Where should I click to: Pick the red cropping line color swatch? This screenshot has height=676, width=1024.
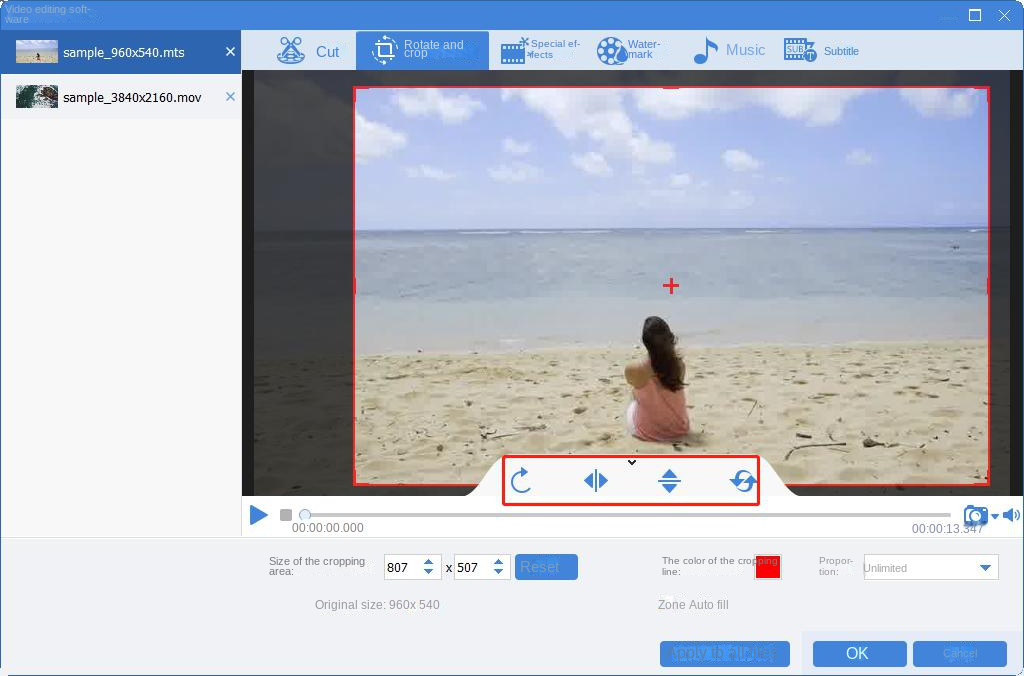pos(767,567)
